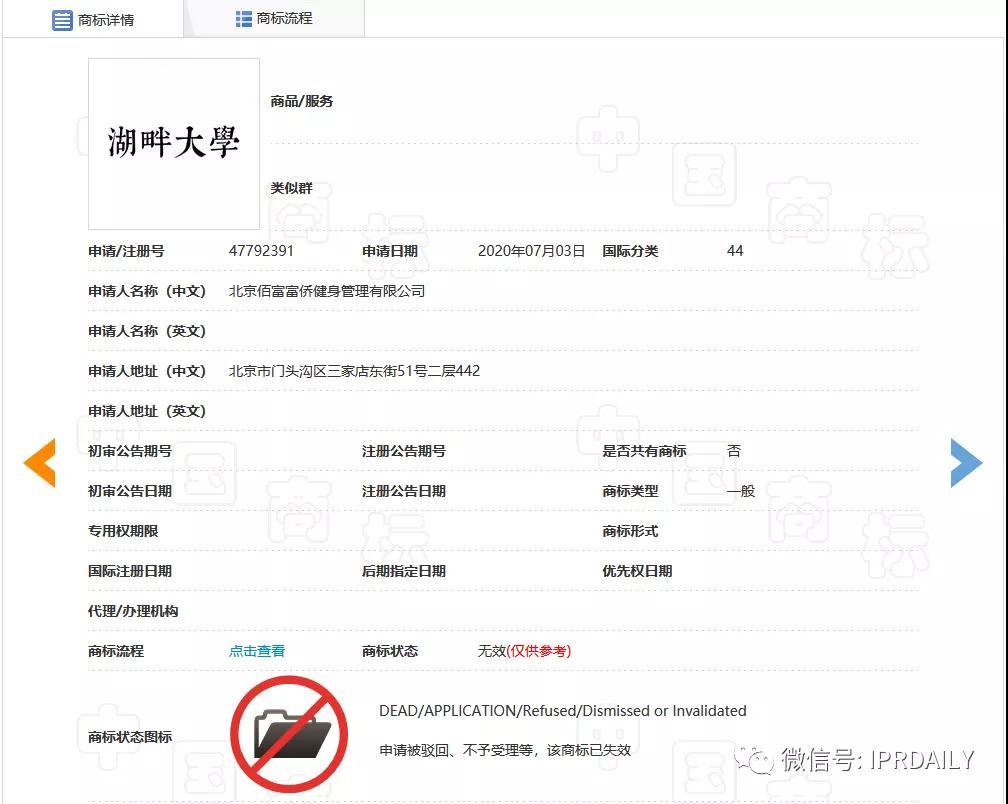
Task: Click the 是否共有商标 label
Action: pyautogui.click(x=644, y=451)
